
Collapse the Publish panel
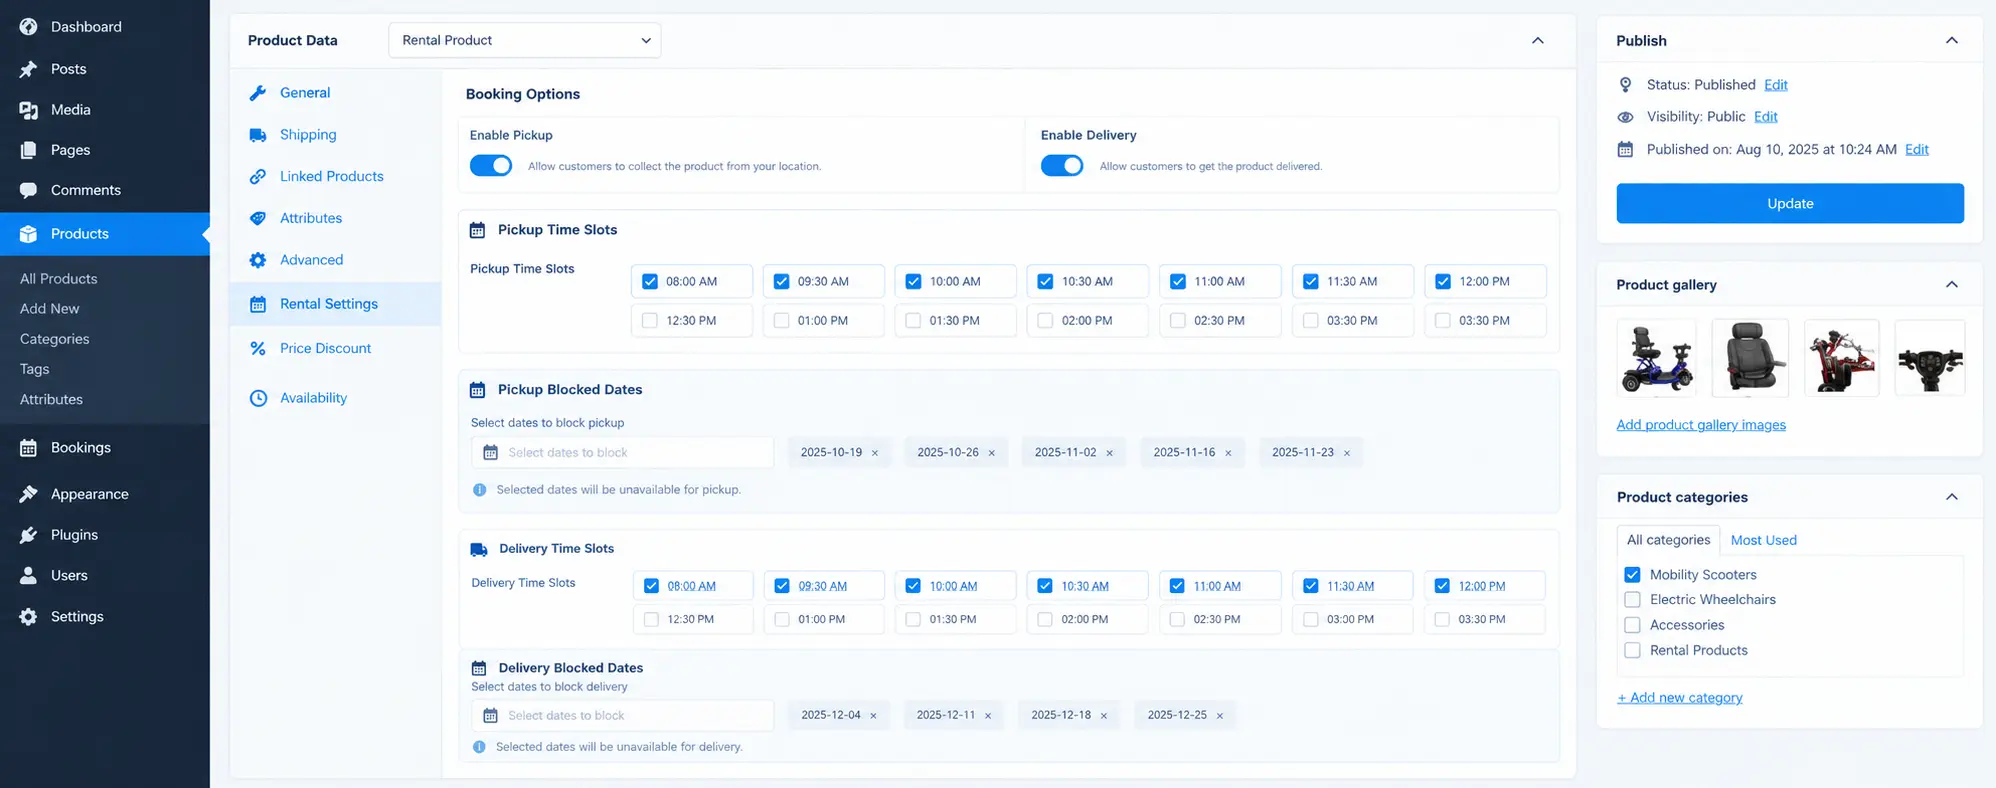(1952, 41)
